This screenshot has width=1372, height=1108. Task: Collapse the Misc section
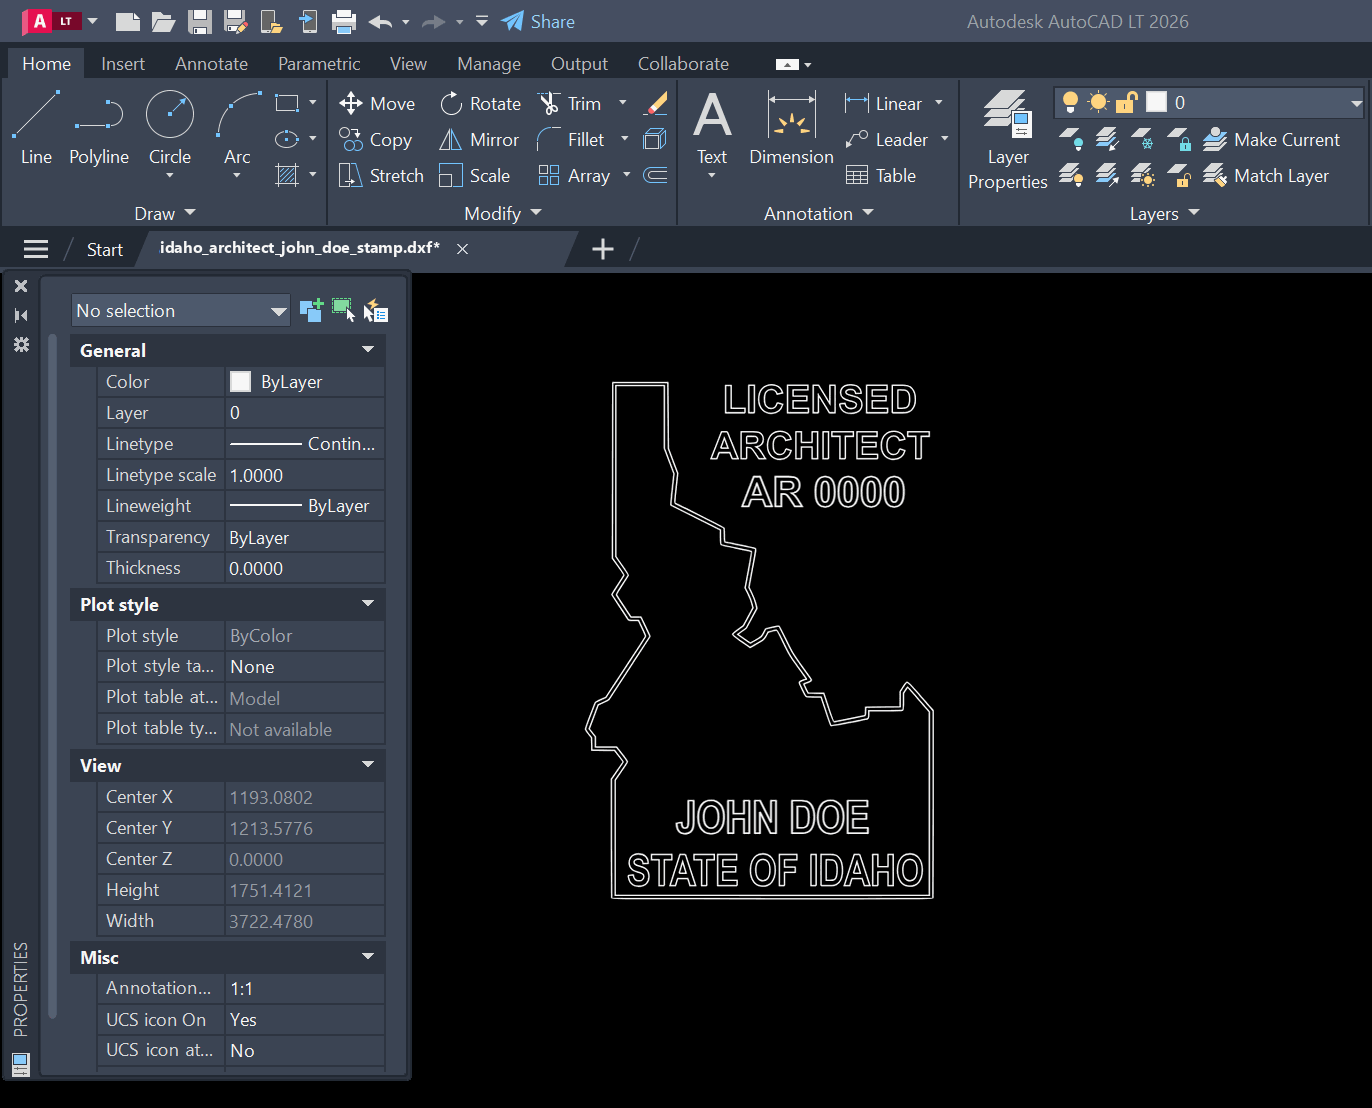coord(368,957)
